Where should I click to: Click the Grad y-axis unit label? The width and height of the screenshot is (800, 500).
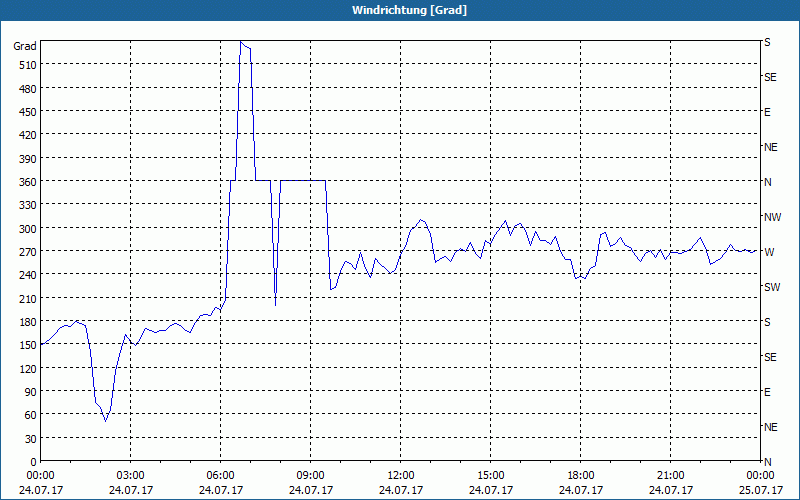point(24,46)
